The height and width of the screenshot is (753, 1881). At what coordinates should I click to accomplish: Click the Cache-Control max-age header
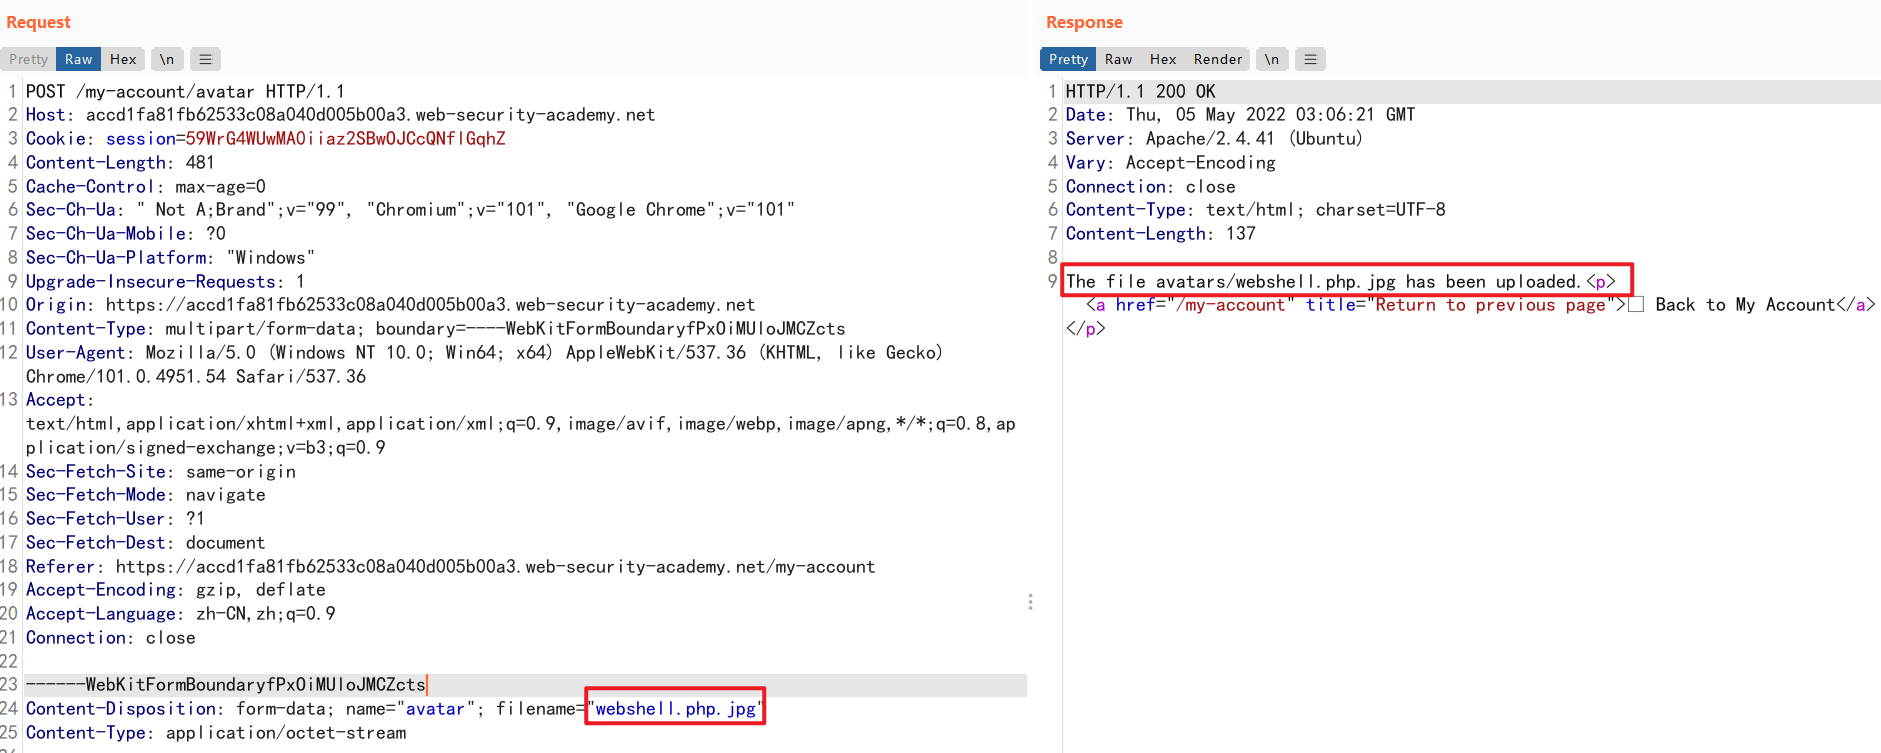(x=145, y=186)
